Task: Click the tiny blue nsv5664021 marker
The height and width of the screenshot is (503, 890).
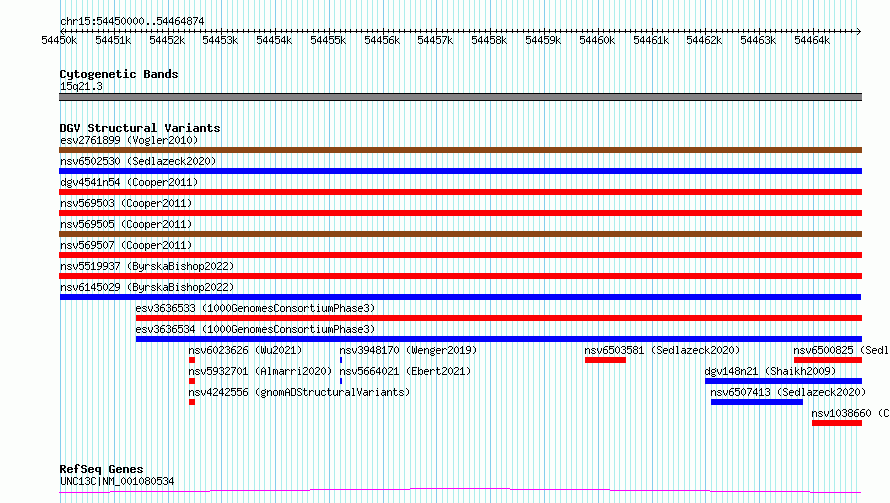Action: point(341,381)
